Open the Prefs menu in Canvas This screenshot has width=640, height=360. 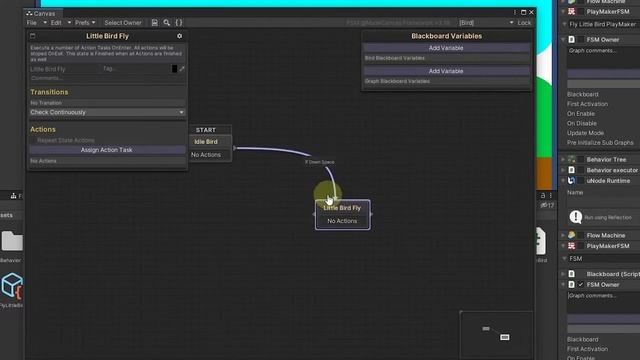click(x=85, y=23)
